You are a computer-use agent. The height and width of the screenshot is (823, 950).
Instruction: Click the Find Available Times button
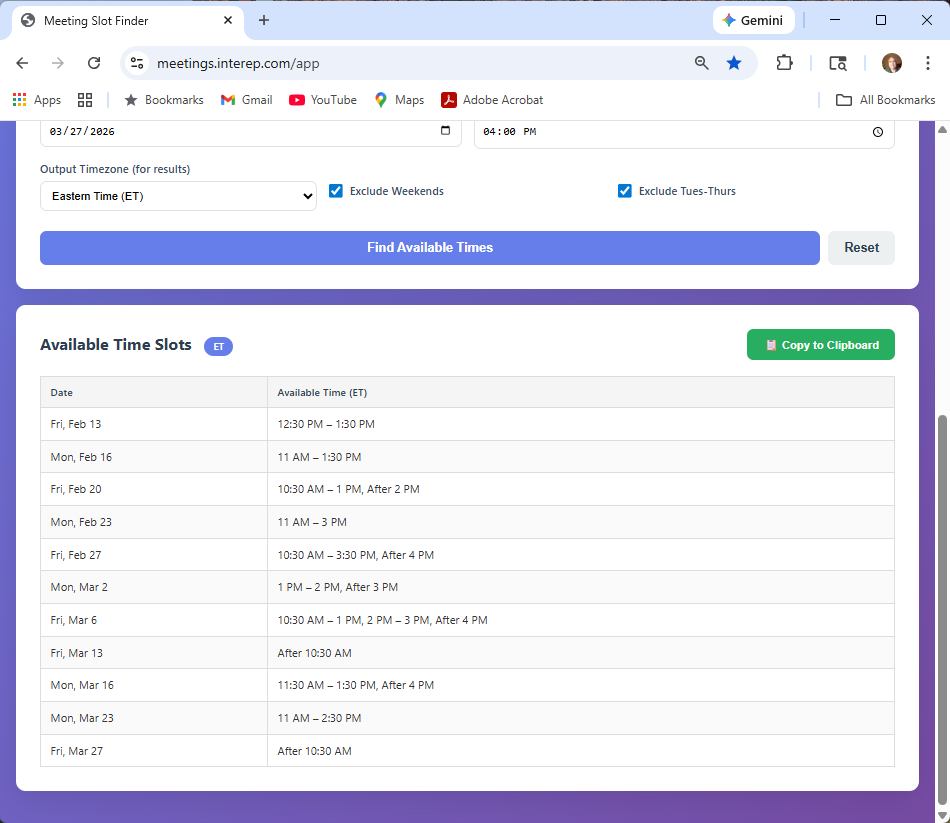tap(429, 248)
